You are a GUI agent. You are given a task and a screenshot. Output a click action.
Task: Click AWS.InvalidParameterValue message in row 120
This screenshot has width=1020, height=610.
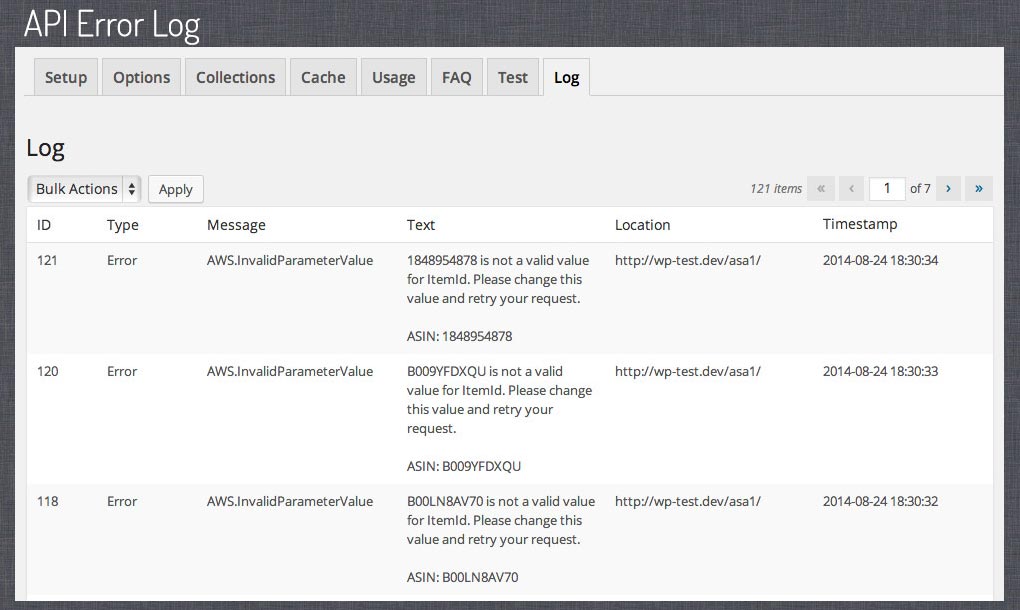290,371
